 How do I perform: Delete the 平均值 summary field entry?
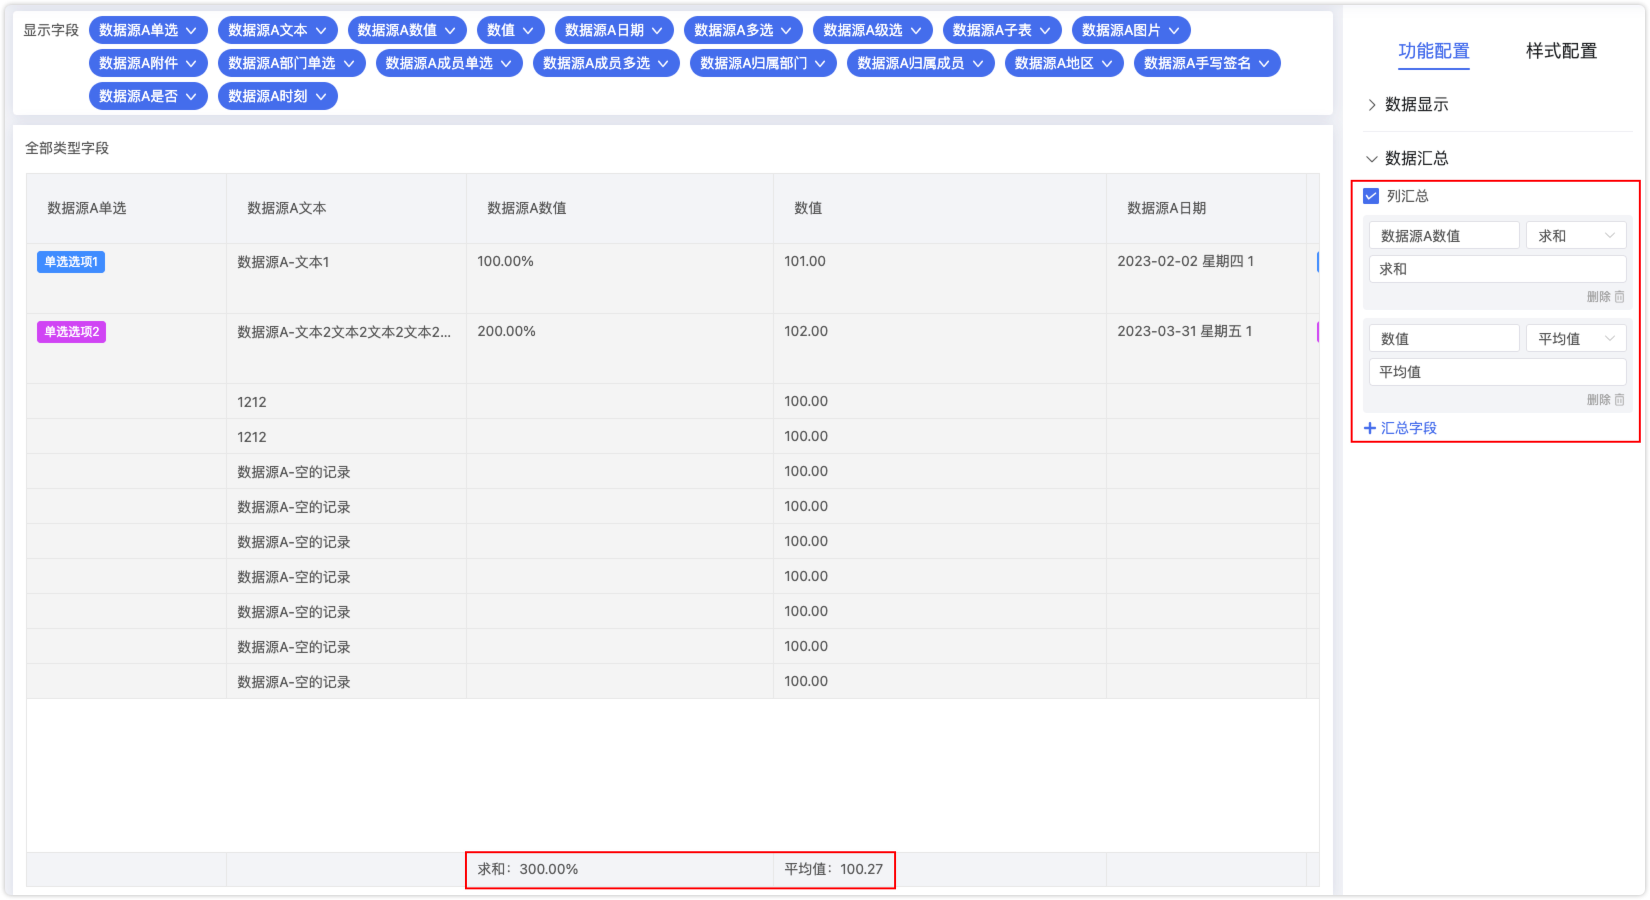point(1605,400)
